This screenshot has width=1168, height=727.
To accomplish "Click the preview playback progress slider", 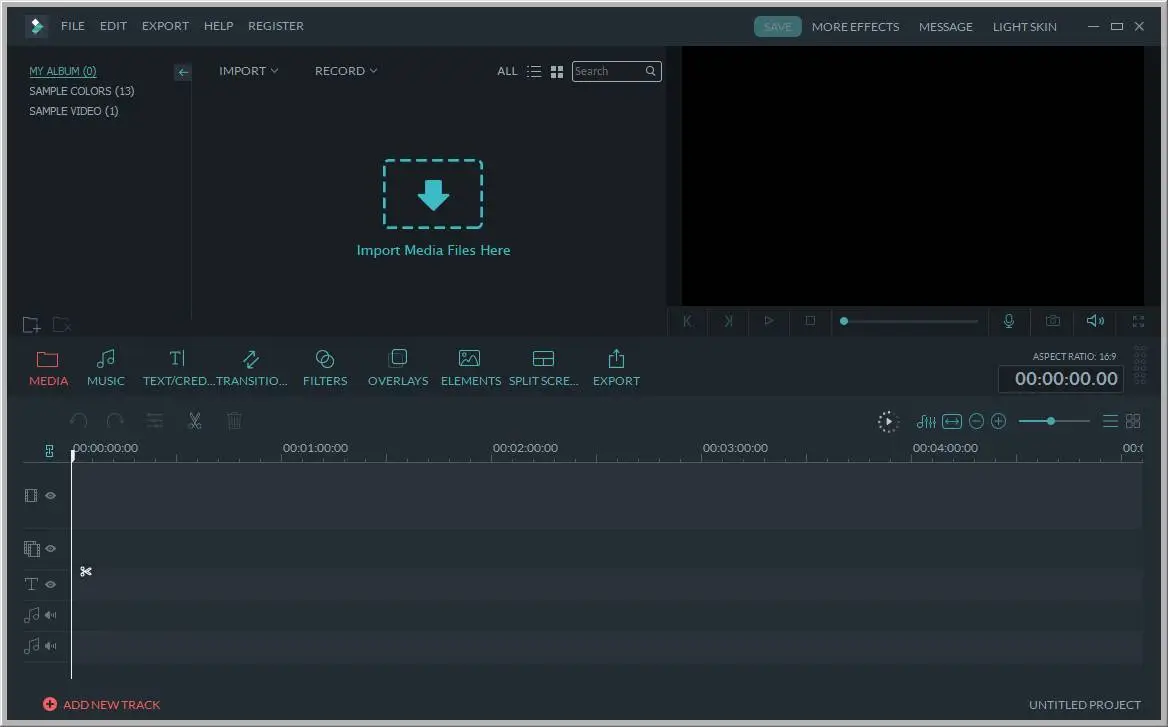I will [x=909, y=321].
